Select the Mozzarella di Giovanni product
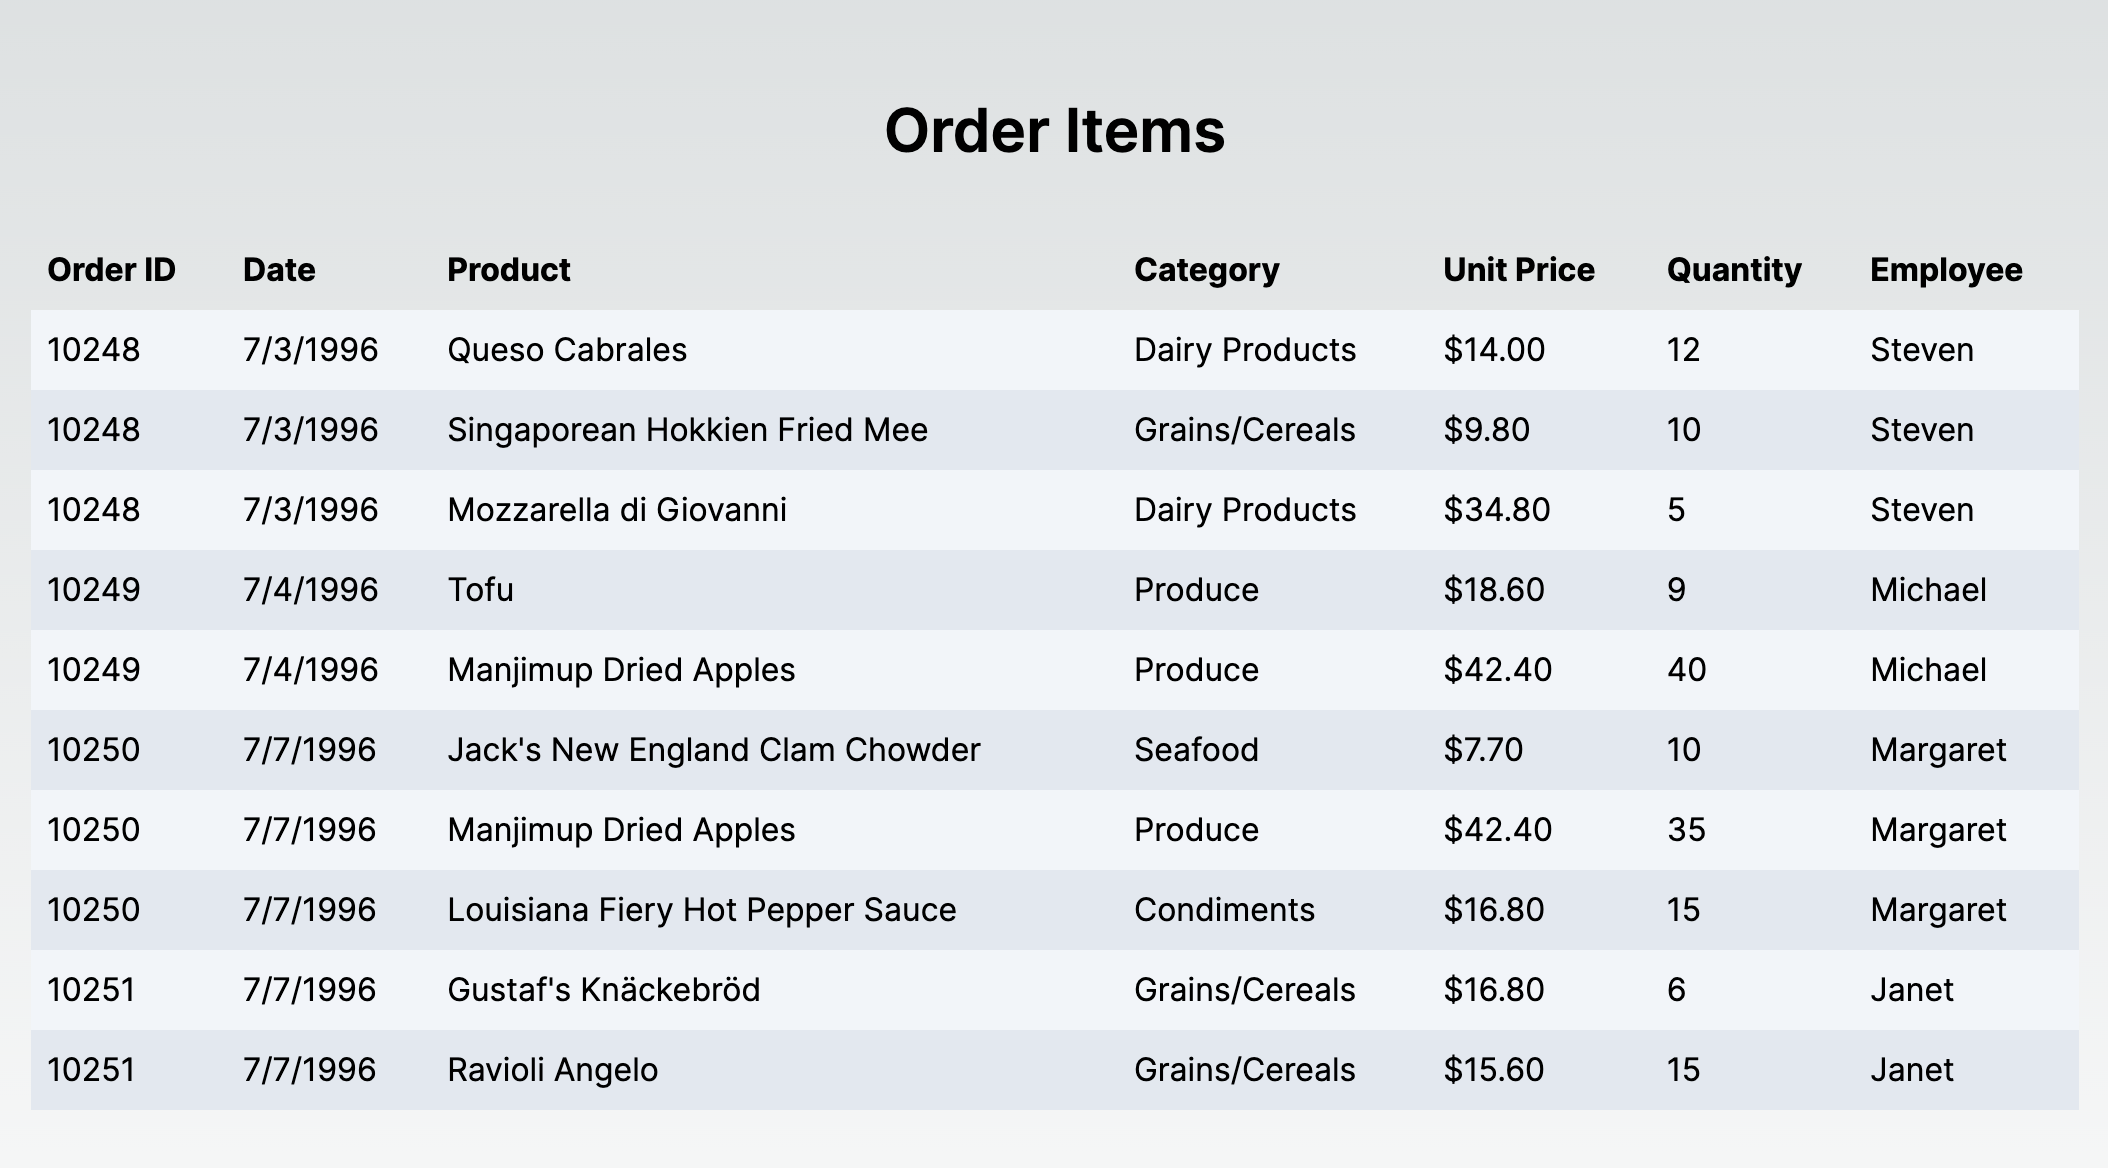The height and width of the screenshot is (1168, 2108). coord(616,510)
